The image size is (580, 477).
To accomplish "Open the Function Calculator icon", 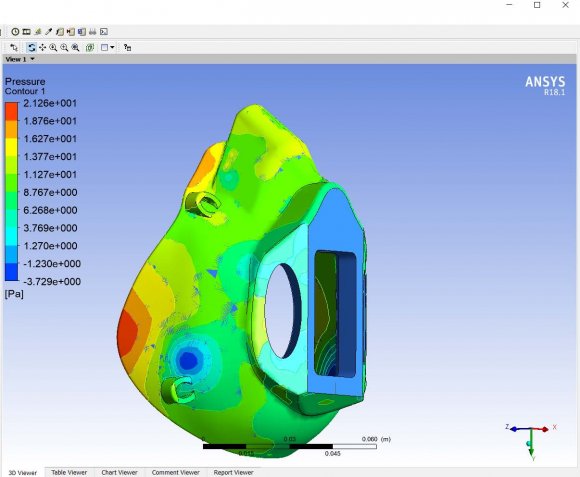I will pos(60,32).
